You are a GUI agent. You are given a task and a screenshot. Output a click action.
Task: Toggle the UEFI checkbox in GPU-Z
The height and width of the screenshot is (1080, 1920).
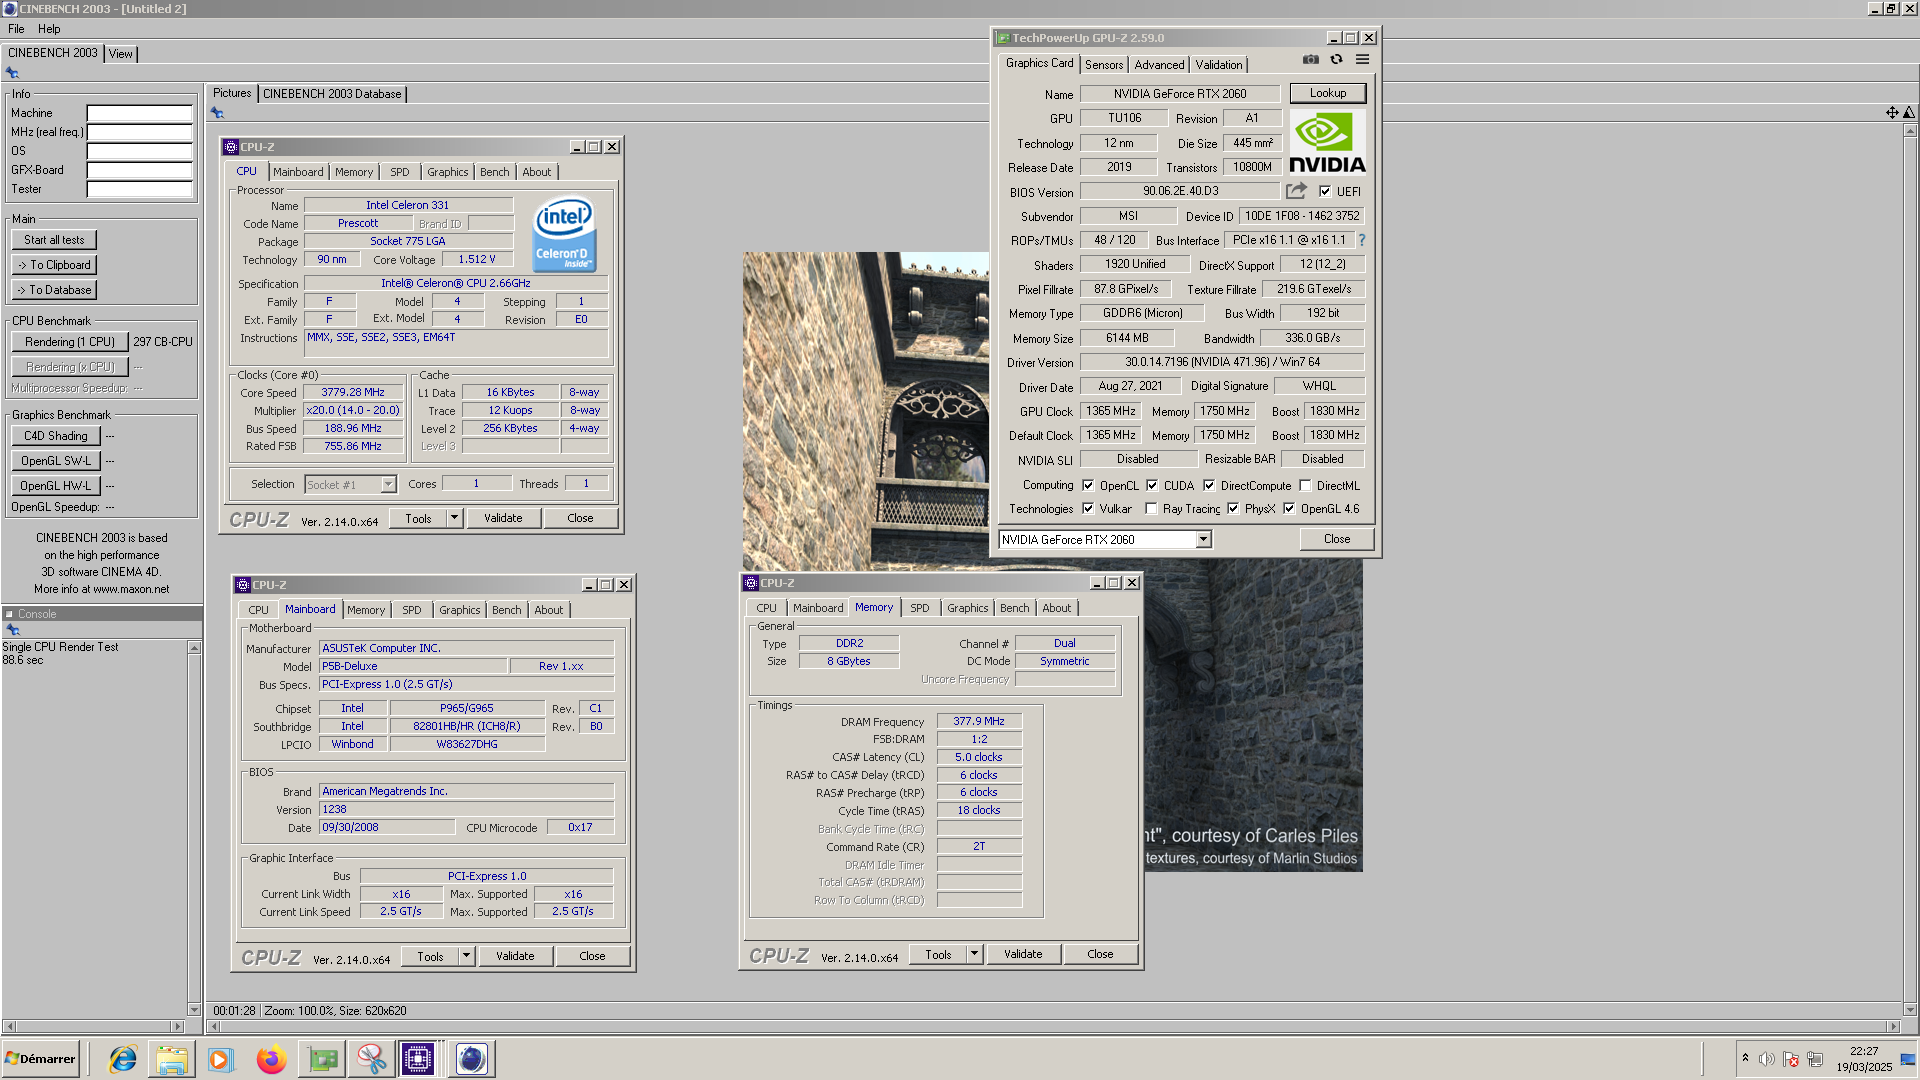pos(1325,192)
